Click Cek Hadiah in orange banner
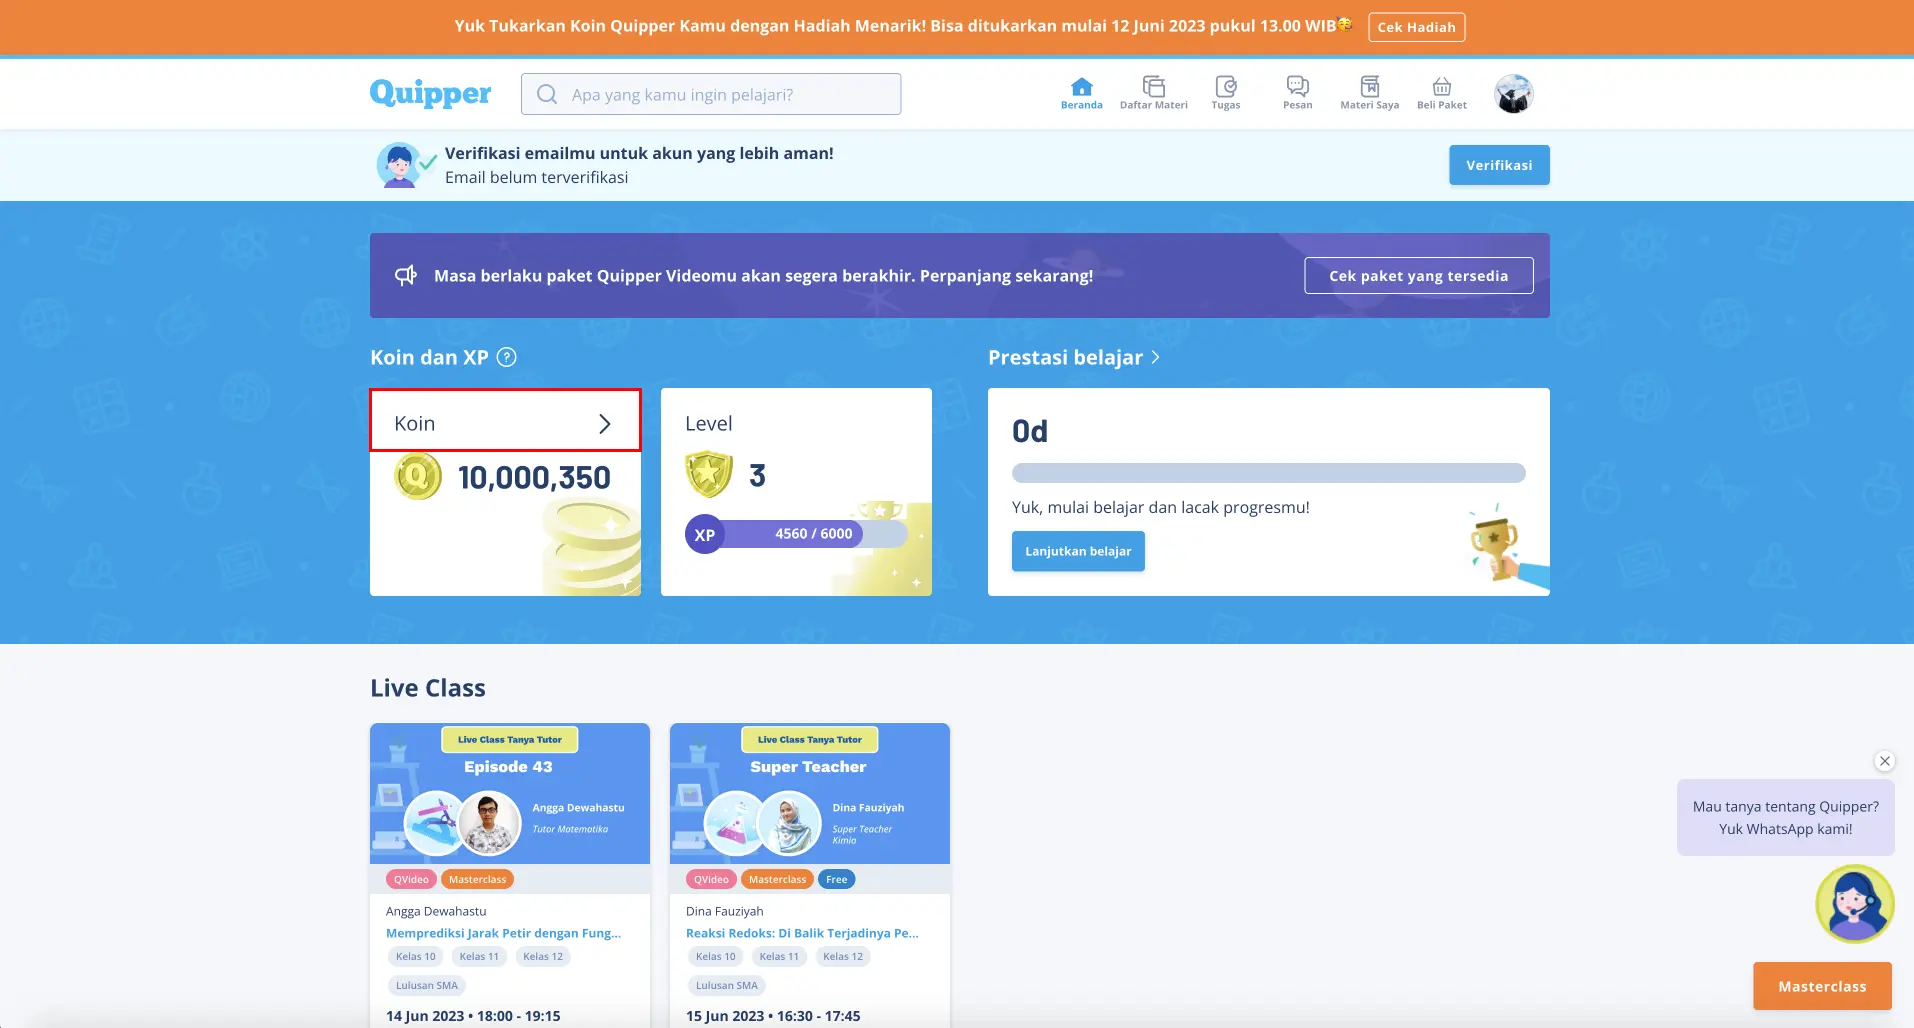The image size is (1914, 1028). pyautogui.click(x=1416, y=27)
